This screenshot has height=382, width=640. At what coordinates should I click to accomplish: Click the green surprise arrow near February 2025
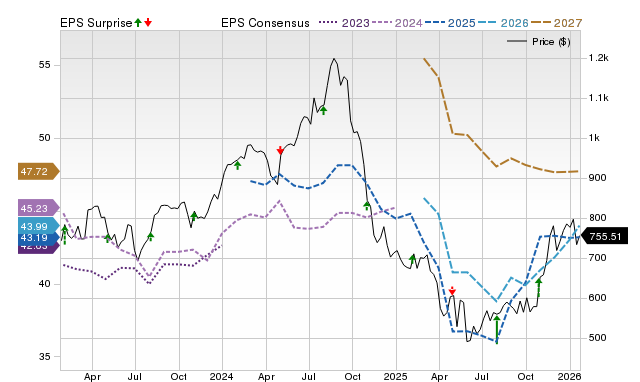coord(412,259)
